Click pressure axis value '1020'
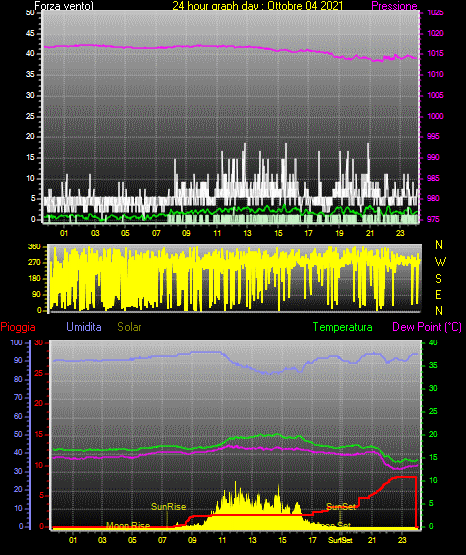 tap(435, 33)
